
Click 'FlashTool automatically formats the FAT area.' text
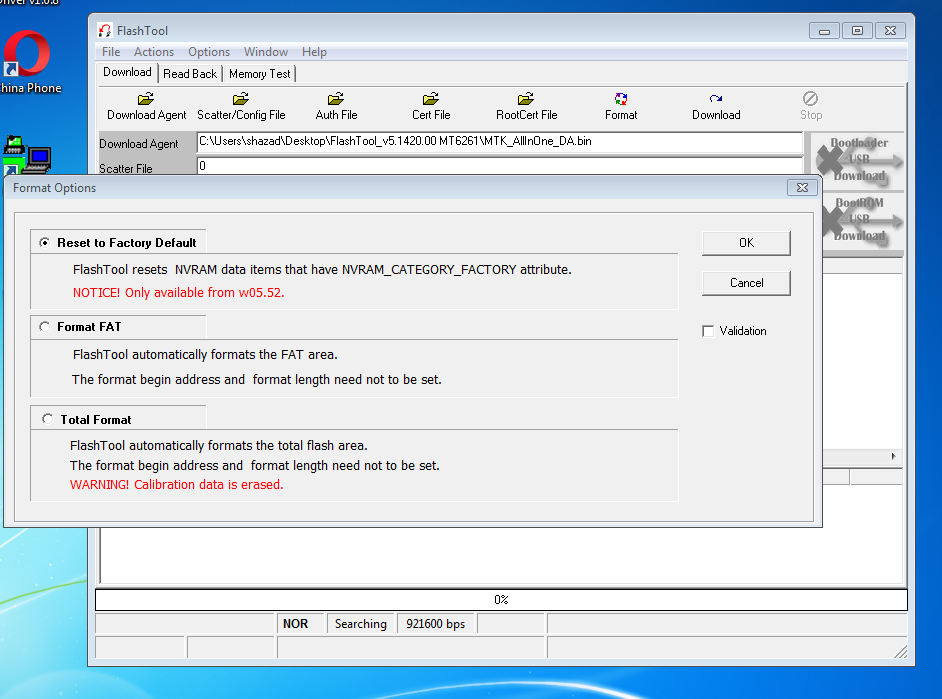[205, 355]
